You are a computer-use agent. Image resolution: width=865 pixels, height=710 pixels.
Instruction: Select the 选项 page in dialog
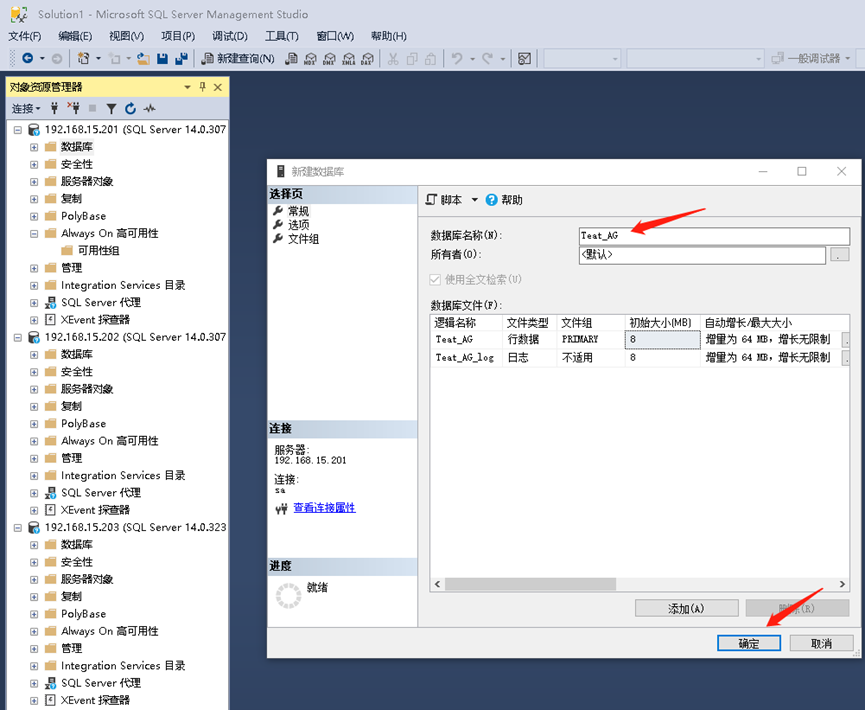coord(298,225)
